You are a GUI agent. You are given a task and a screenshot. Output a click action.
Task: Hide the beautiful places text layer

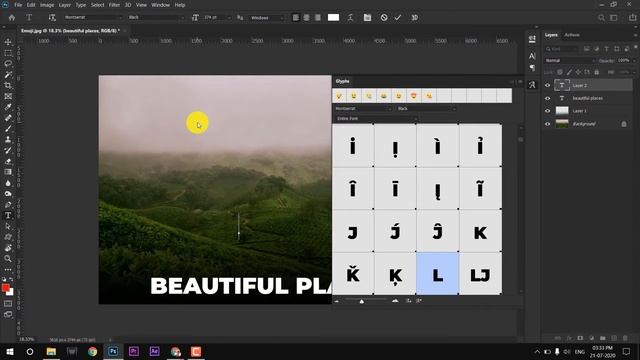click(x=548, y=98)
